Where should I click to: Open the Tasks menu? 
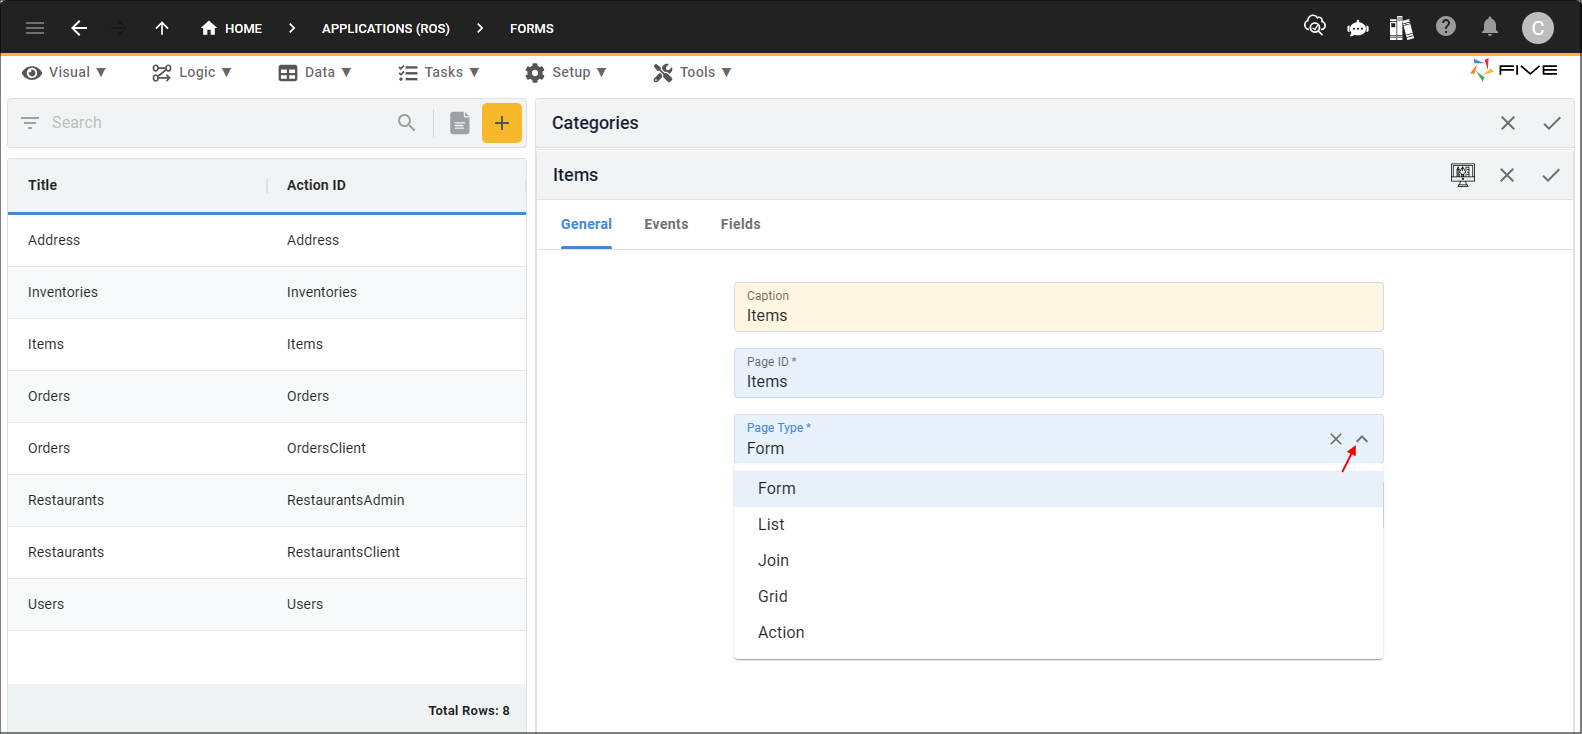coord(439,72)
